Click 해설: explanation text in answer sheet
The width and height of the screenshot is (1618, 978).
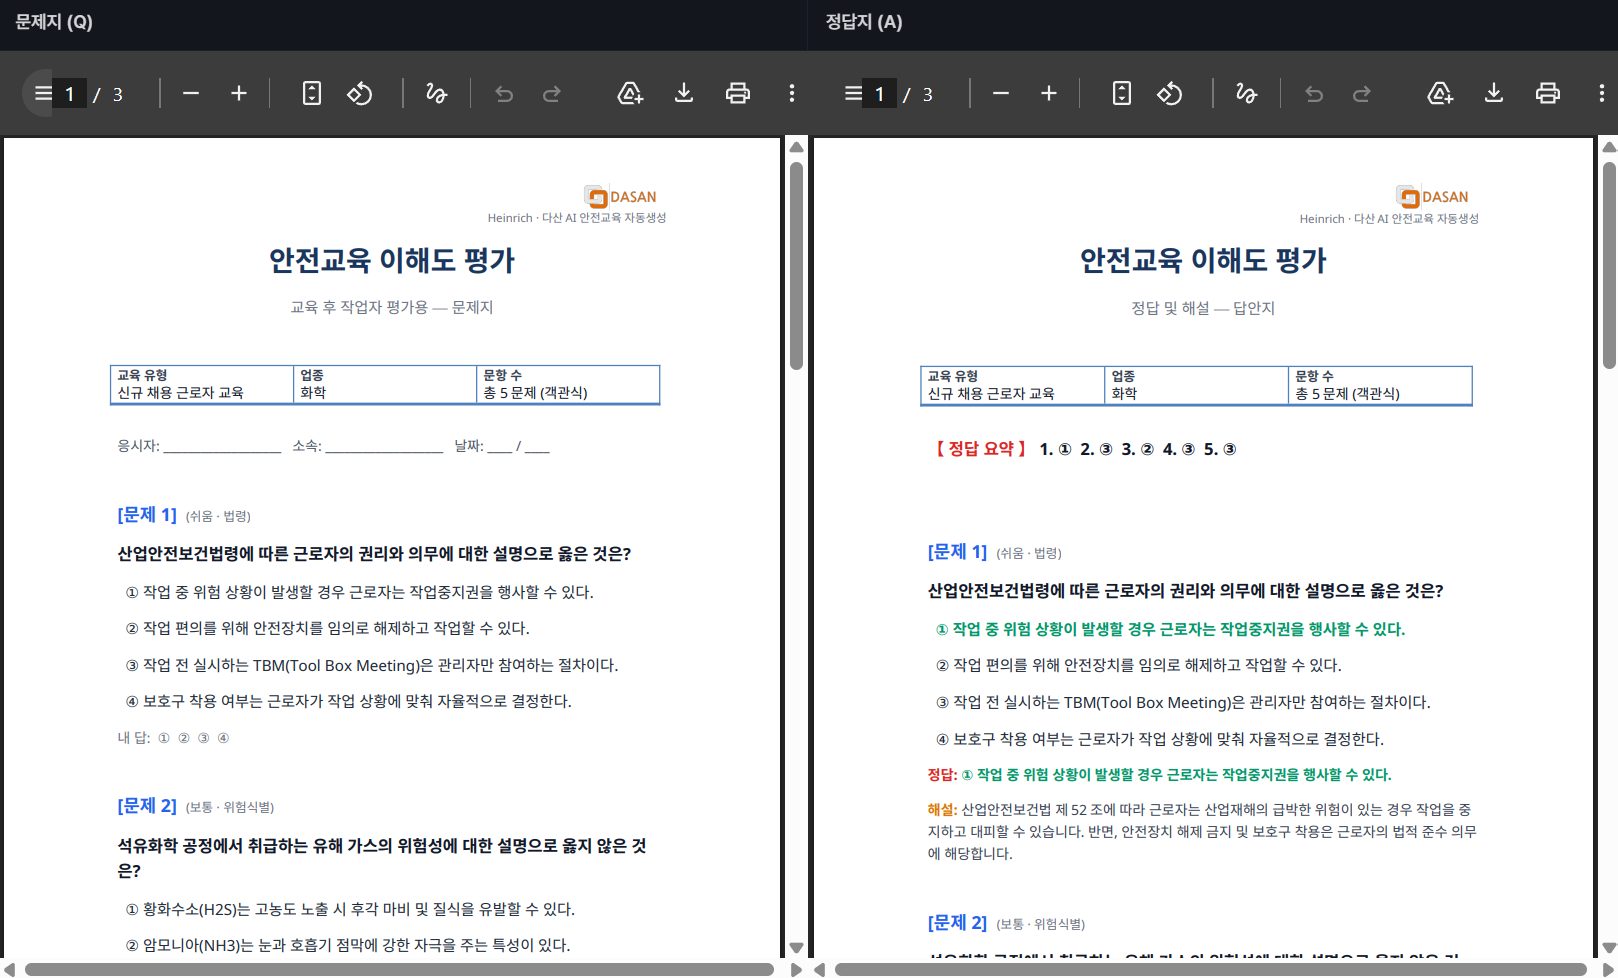pyautogui.click(x=1202, y=831)
